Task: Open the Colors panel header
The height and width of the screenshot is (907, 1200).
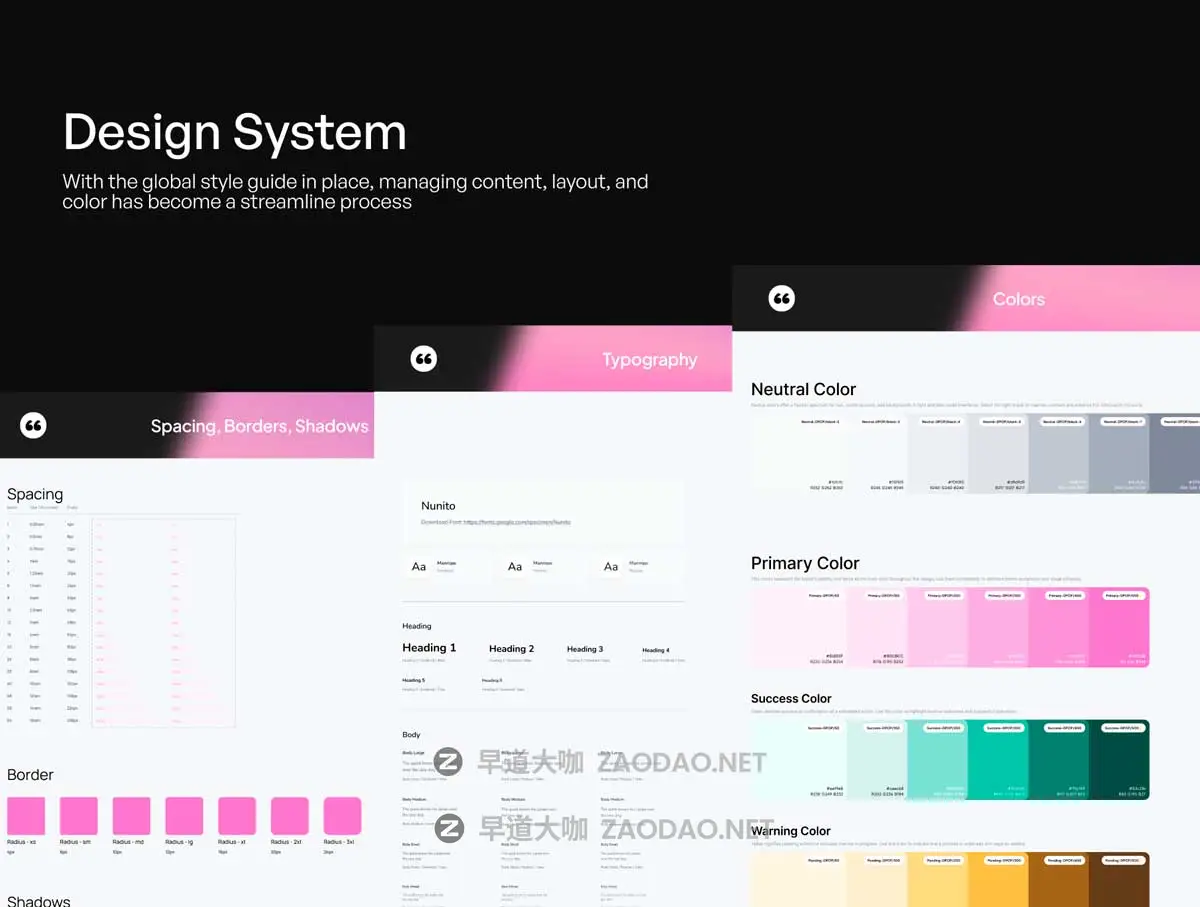Action: tap(1018, 299)
